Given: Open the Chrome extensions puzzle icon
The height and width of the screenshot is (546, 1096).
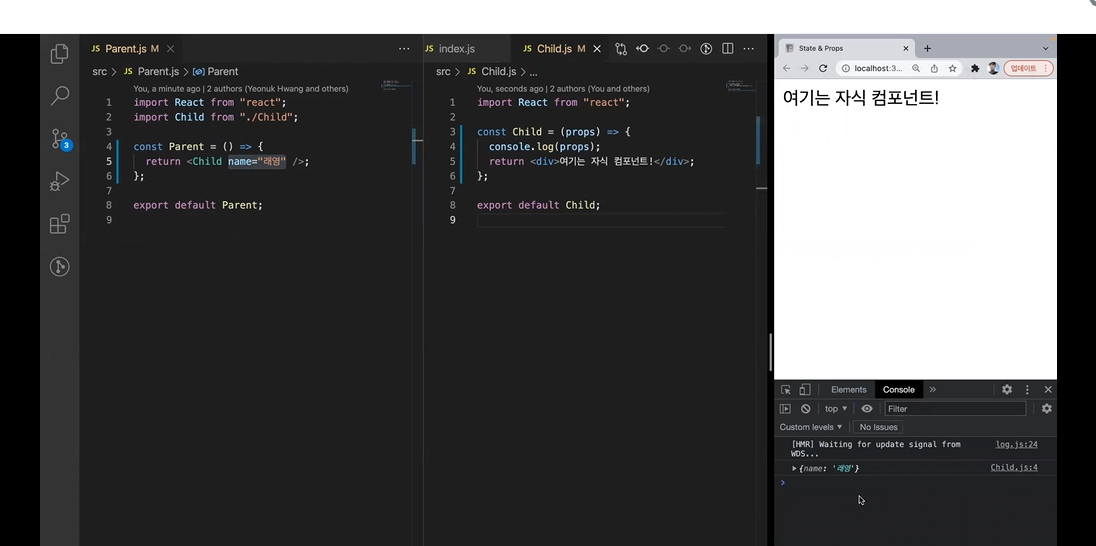Looking at the screenshot, I should coord(975,68).
